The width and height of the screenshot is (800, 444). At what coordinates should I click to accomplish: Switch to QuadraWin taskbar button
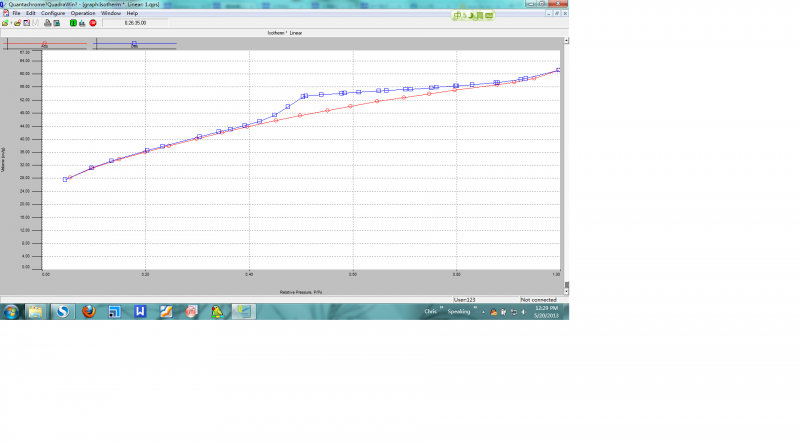pyautogui.click(x=243, y=312)
